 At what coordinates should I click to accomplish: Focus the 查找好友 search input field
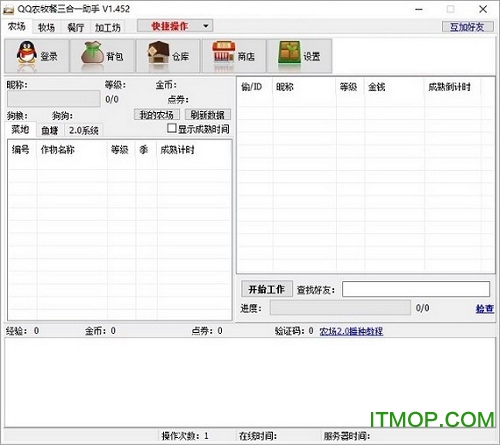pos(416,289)
